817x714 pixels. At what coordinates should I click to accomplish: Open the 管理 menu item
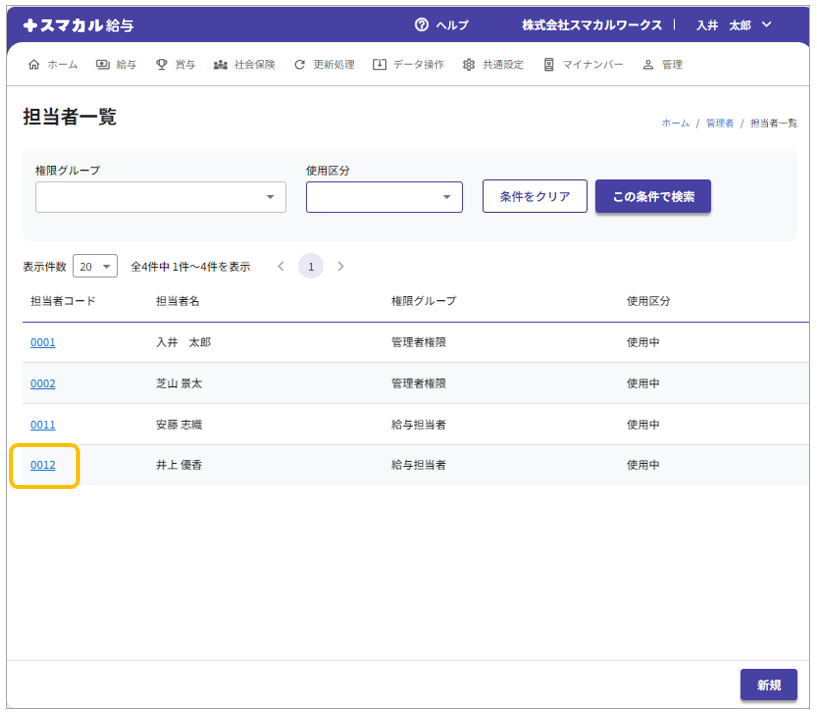662,65
